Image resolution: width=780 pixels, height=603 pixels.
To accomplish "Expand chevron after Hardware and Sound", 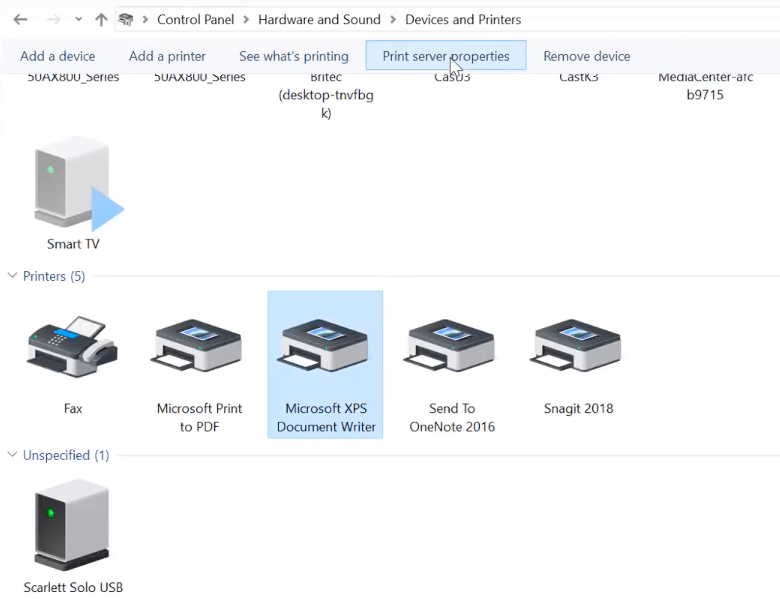I will [x=393, y=19].
